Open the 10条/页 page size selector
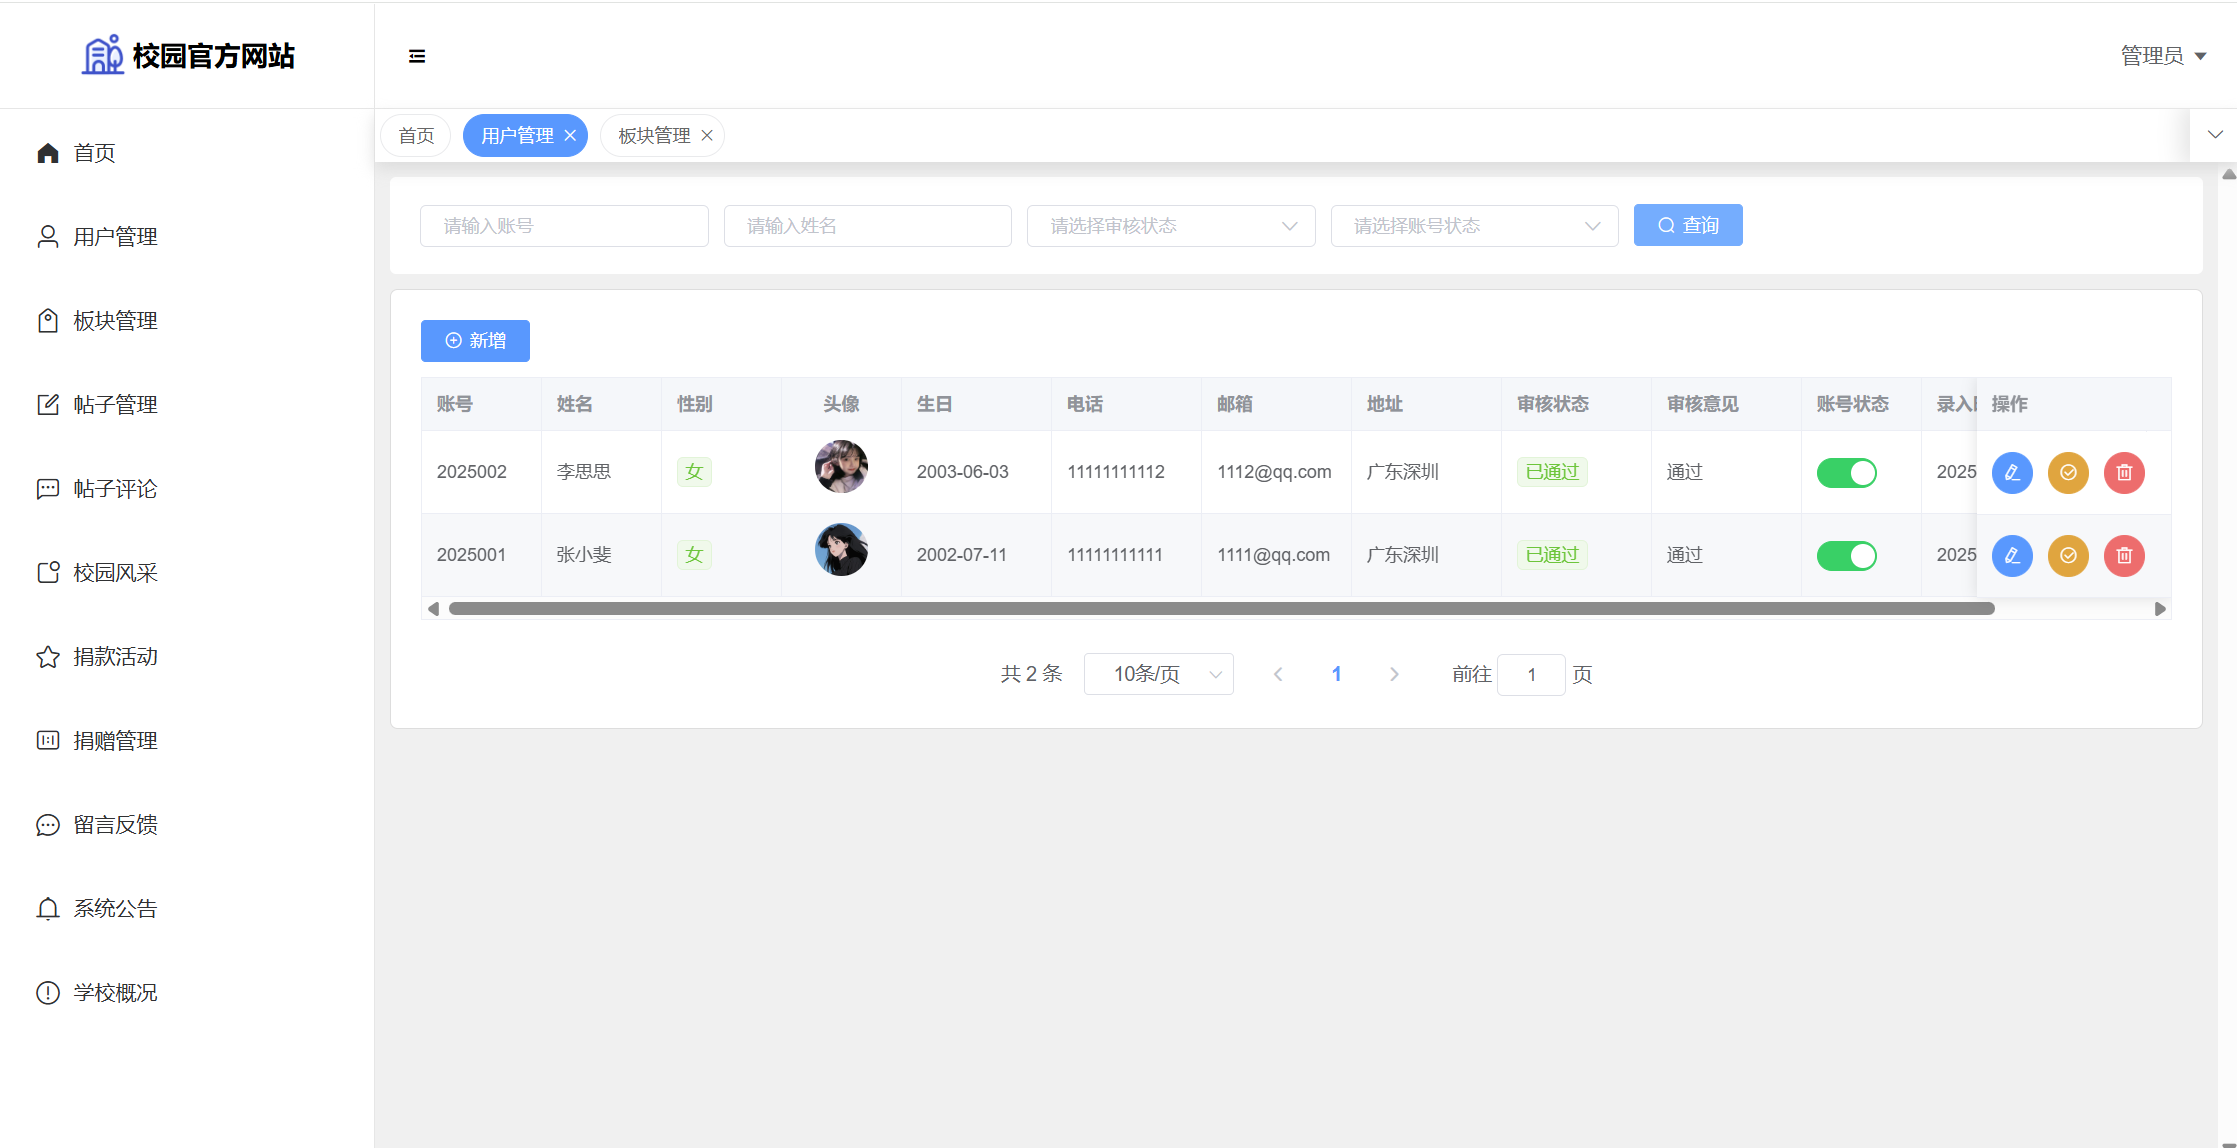2237x1148 pixels. pos(1158,674)
